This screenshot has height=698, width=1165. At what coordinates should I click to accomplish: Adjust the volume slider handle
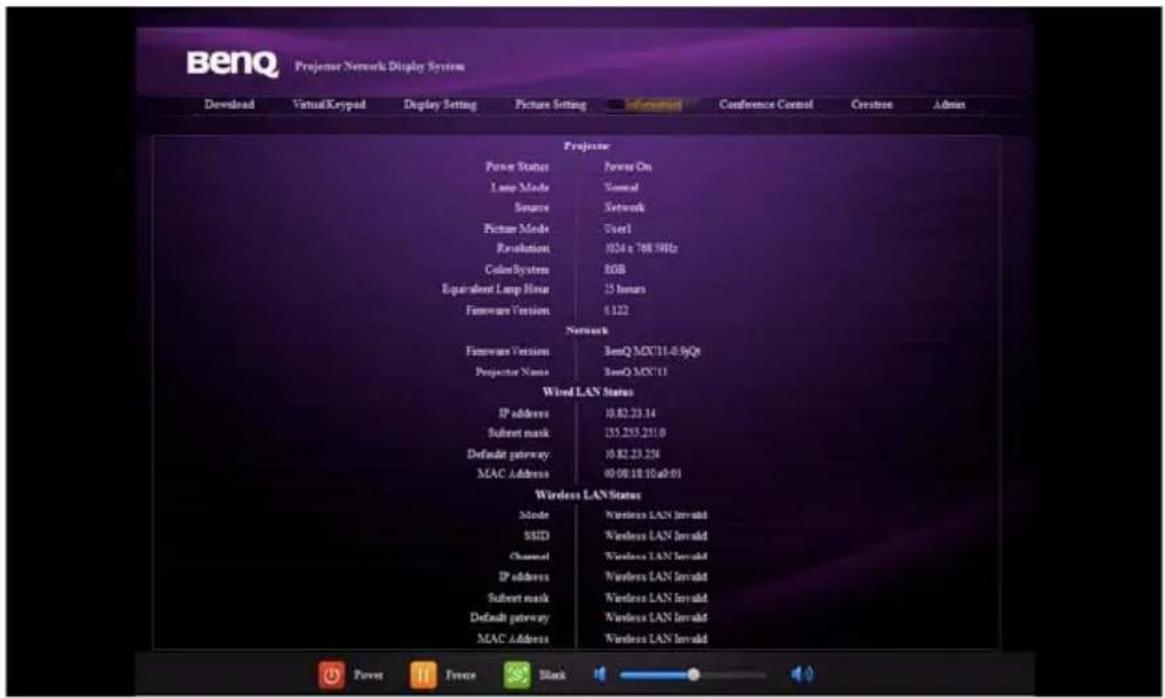(693, 674)
